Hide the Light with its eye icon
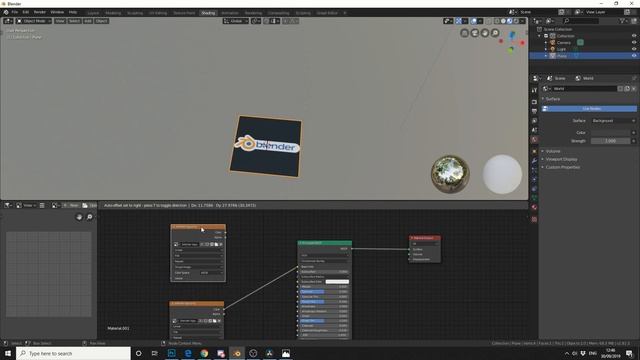This screenshot has width=640, height=360. [x=634, y=49]
